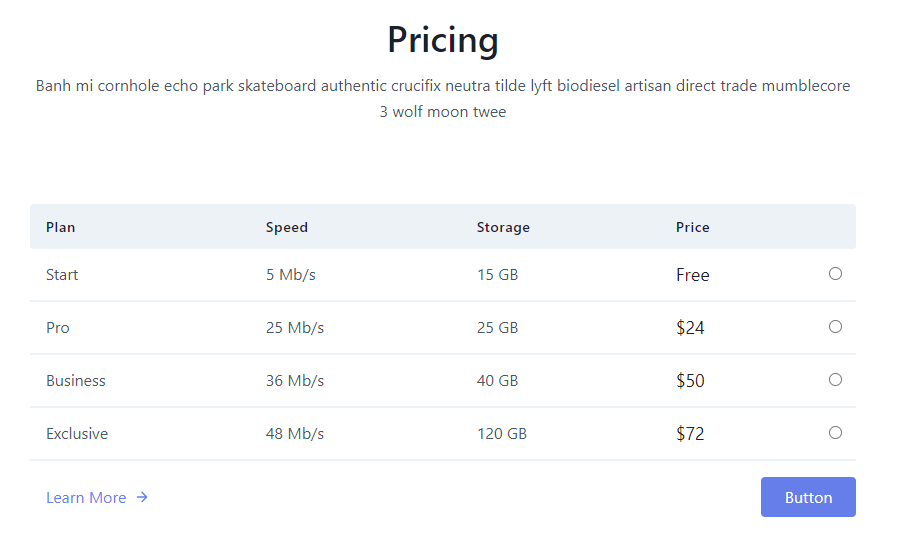Click the Learn More link
This screenshot has width=899, height=540.
pyautogui.click(x=86, y=498)
